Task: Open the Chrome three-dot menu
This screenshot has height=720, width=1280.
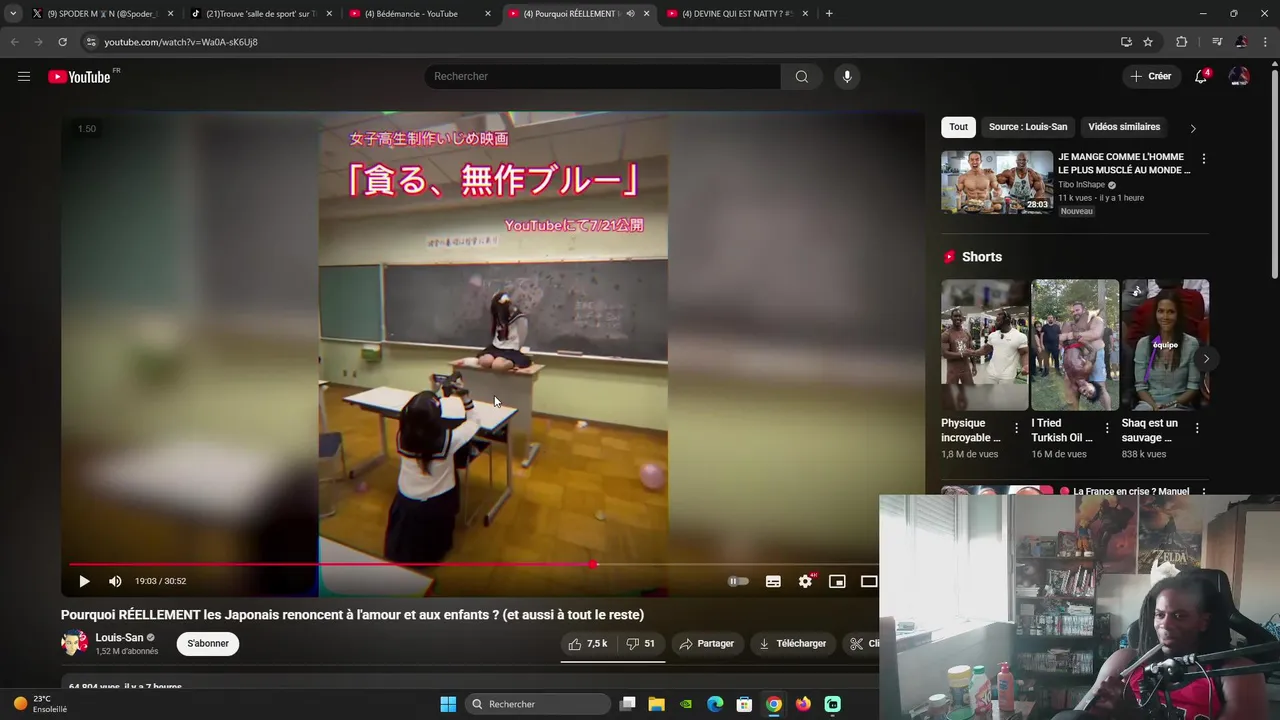Action: [x=1265, y=42]
